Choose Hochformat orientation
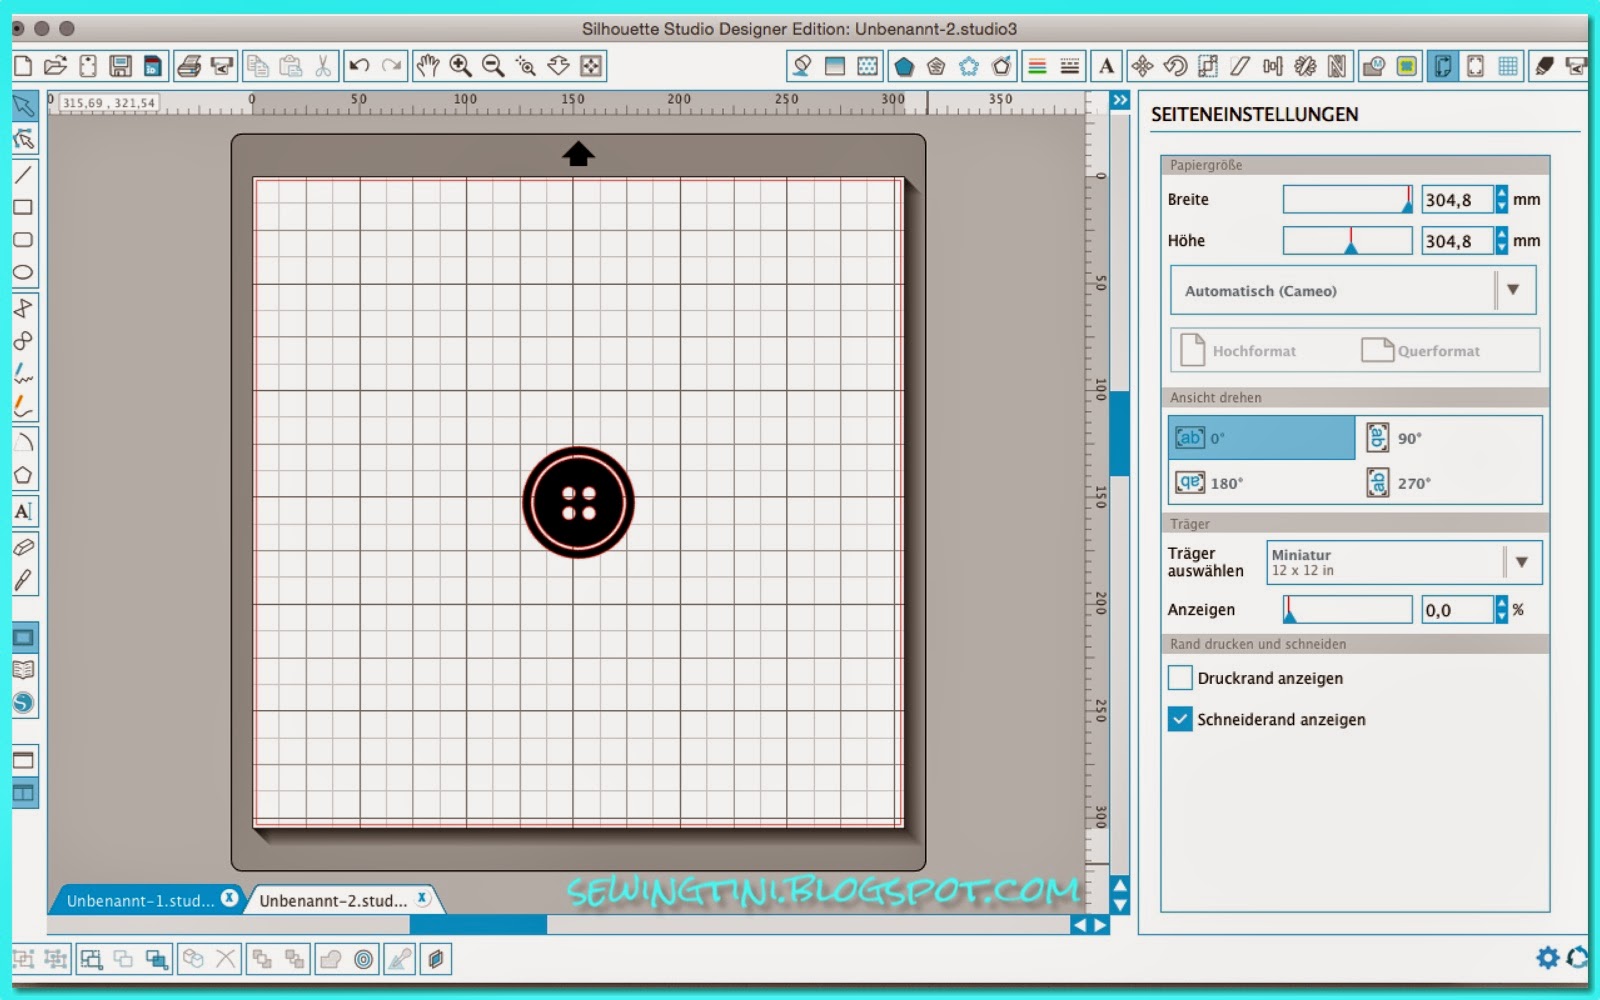The width and height of the screenshot is (1600, 1000). tap(1239, 351)
